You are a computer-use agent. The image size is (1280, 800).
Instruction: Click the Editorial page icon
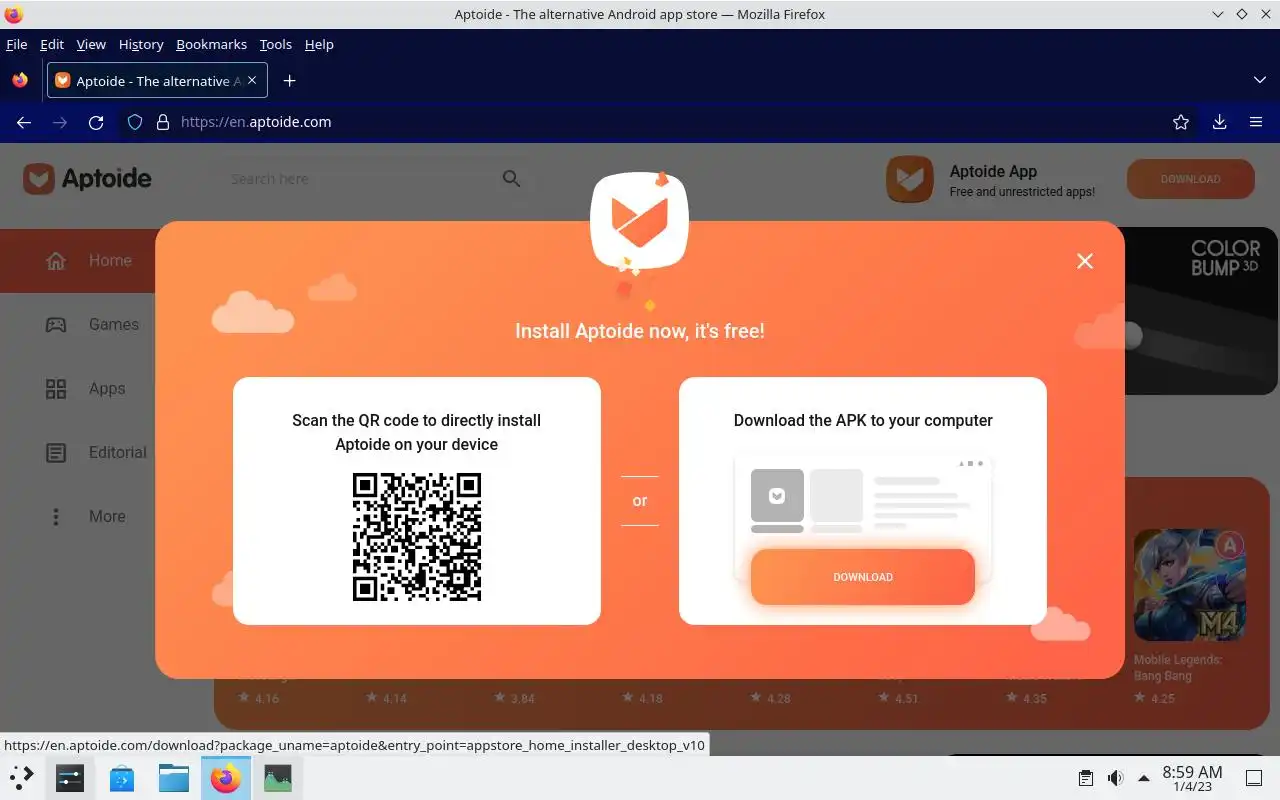pos(56,453)
